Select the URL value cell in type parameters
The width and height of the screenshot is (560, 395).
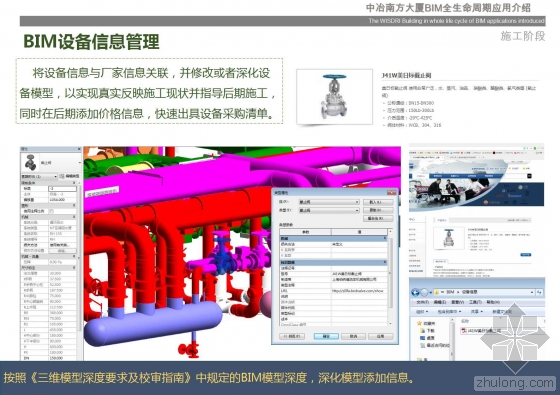359,291
